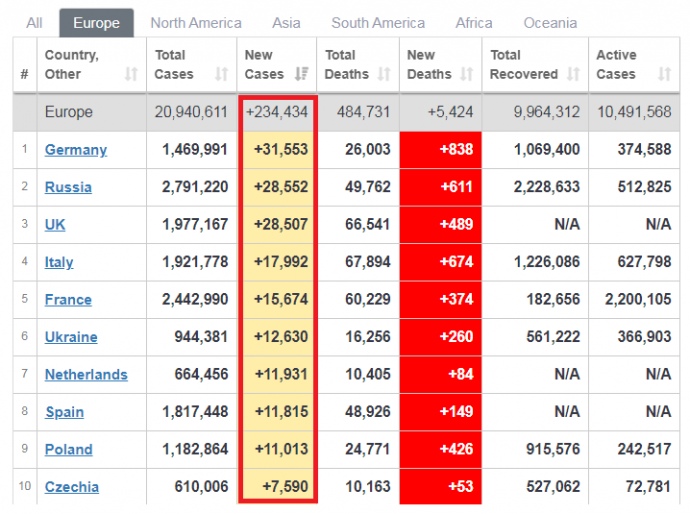Image resolution: width=690 pixels, height=514 pixels.
Task: Click New Cases descending sort icon
Action: click(x=302, y=74)
